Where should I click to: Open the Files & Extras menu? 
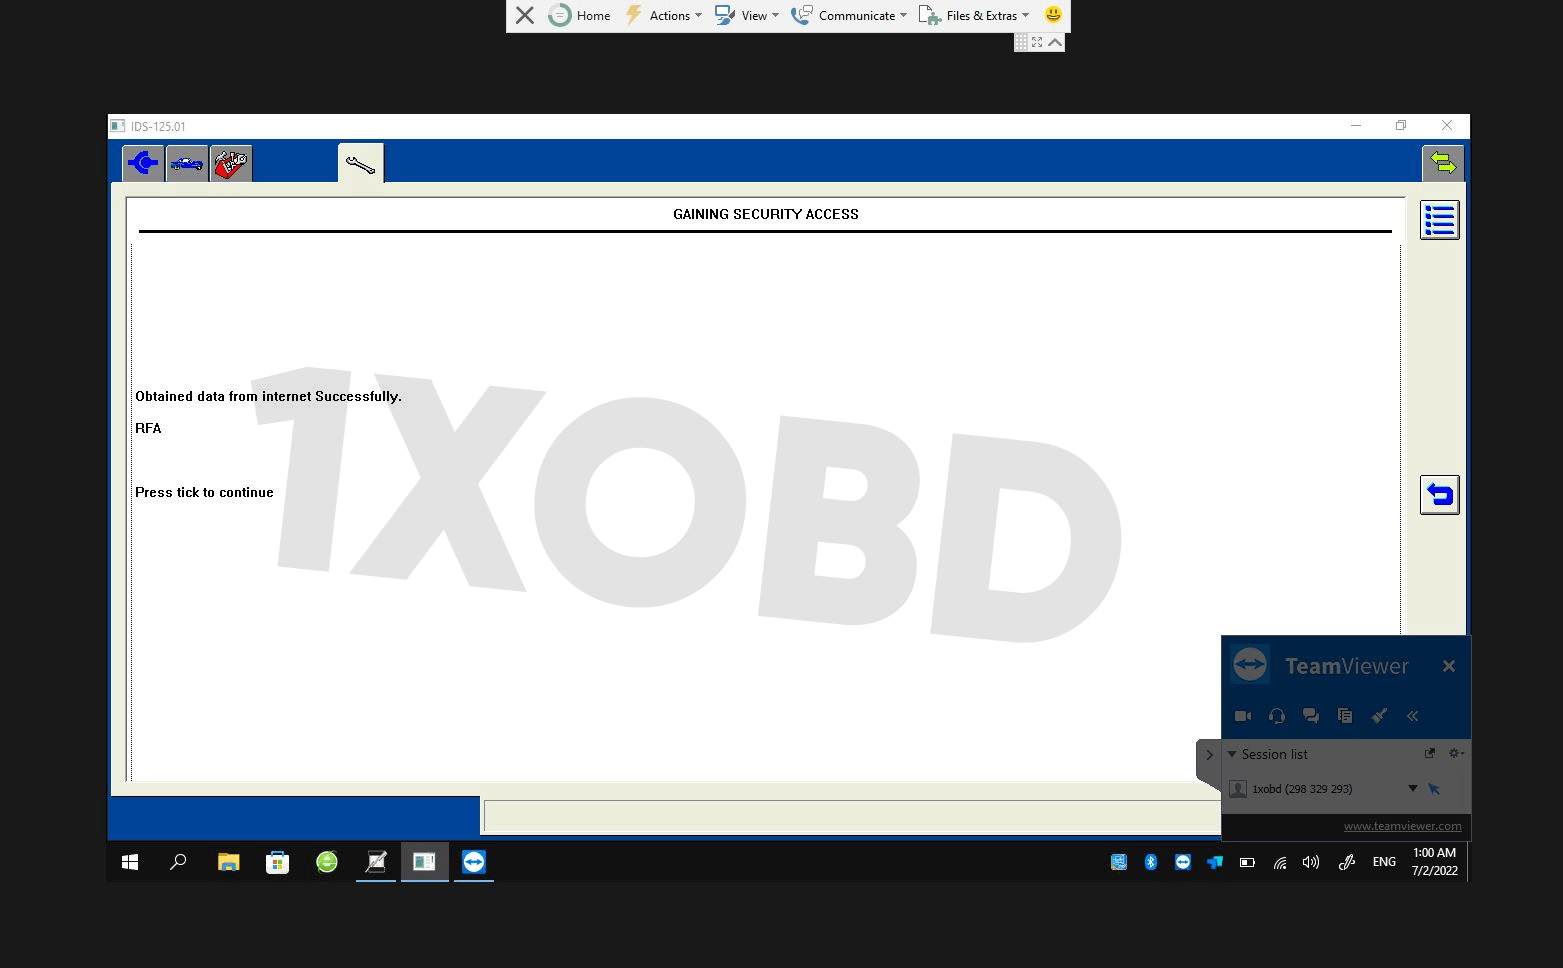pyautogui.click(x=974, y=15)
